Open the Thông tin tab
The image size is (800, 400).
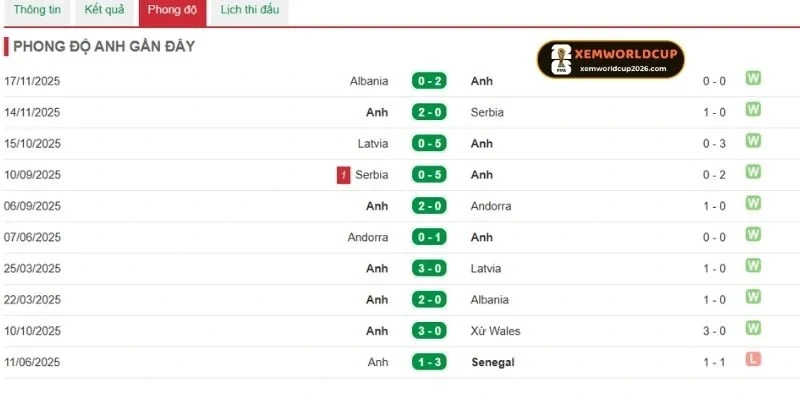(x=38, y=11)
